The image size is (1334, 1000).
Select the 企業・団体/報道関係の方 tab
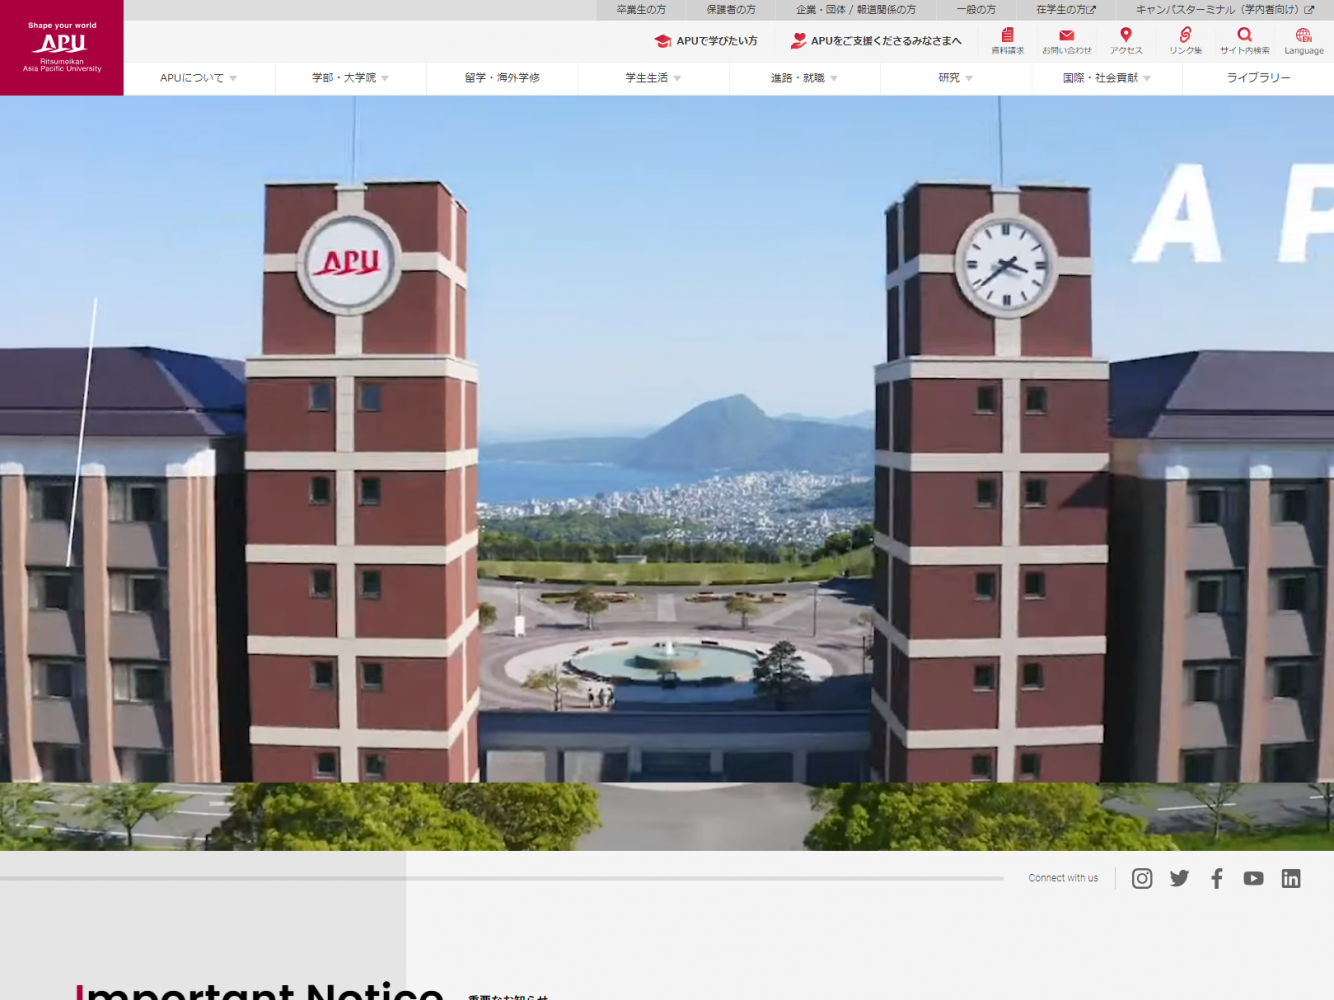click(x=856, y=10)
